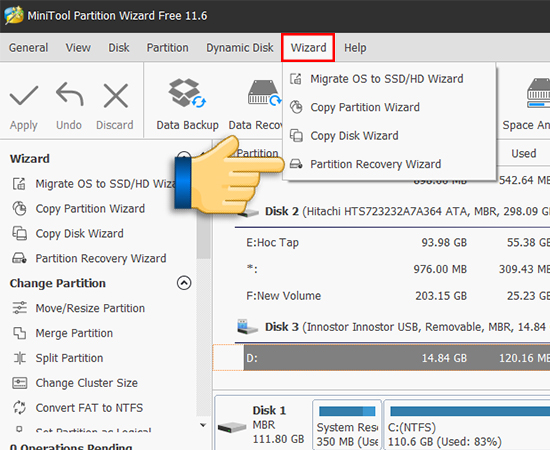Click the 0 Operations Pending label
Viewport: 550px width, 450px height.
coord(71,446)
